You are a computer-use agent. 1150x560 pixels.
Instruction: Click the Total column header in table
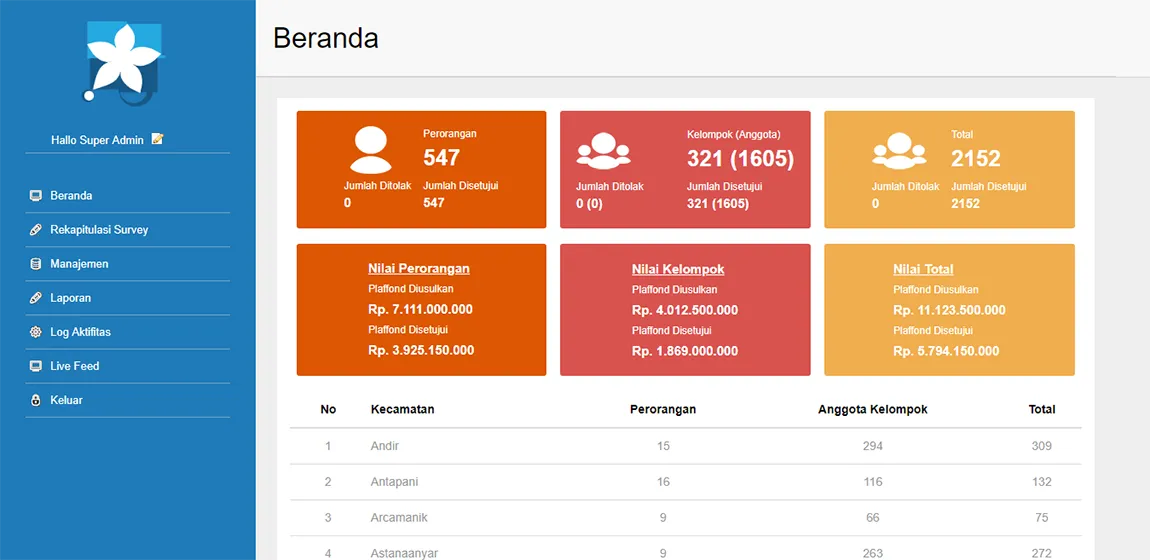pyautogui.click(x=1042, y=409)
